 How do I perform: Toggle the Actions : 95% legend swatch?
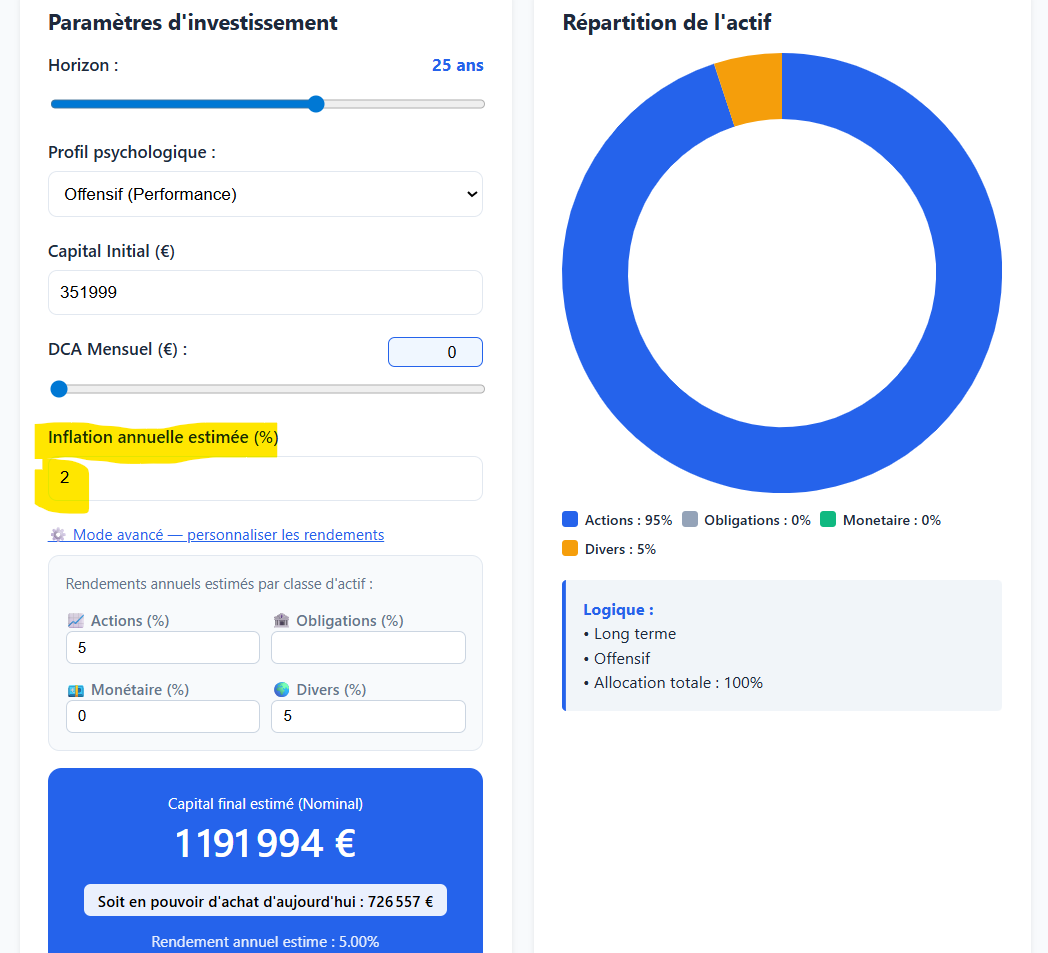570,519
